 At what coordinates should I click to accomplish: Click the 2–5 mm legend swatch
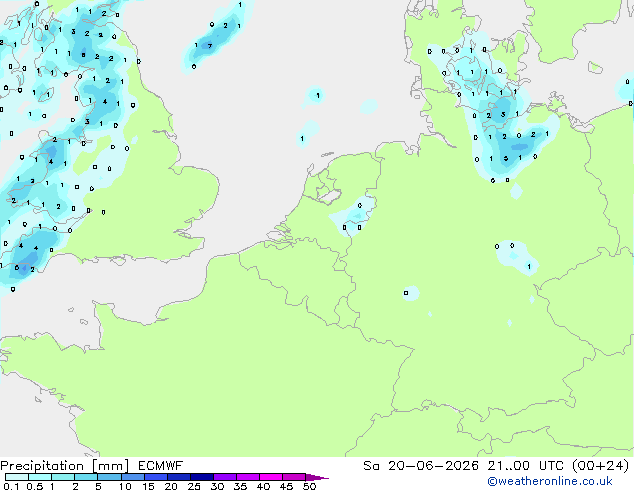click(86, 477)
